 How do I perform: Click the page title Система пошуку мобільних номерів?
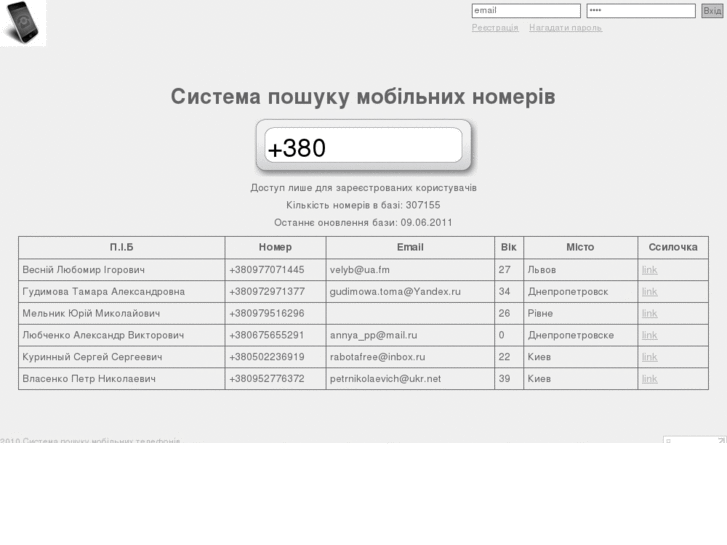(x=363, y=97)
